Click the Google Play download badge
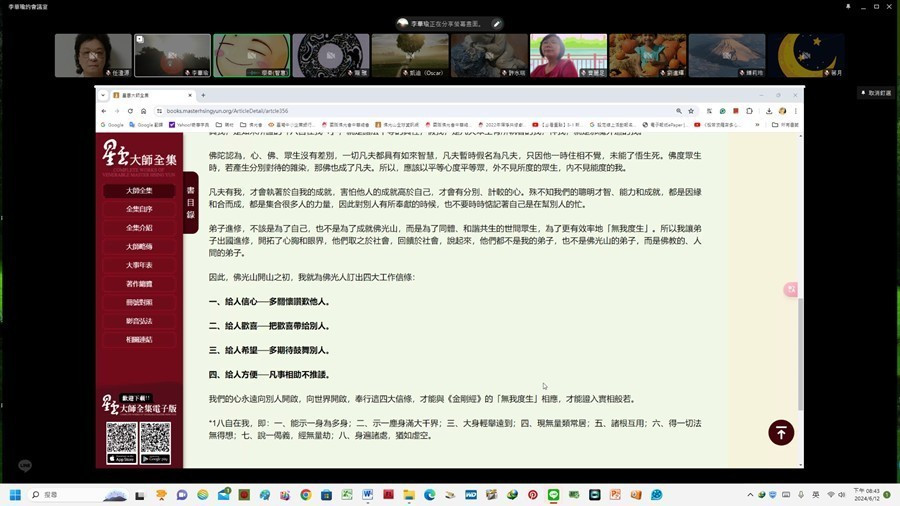This screenshot has height=506, width=900. 155,459
